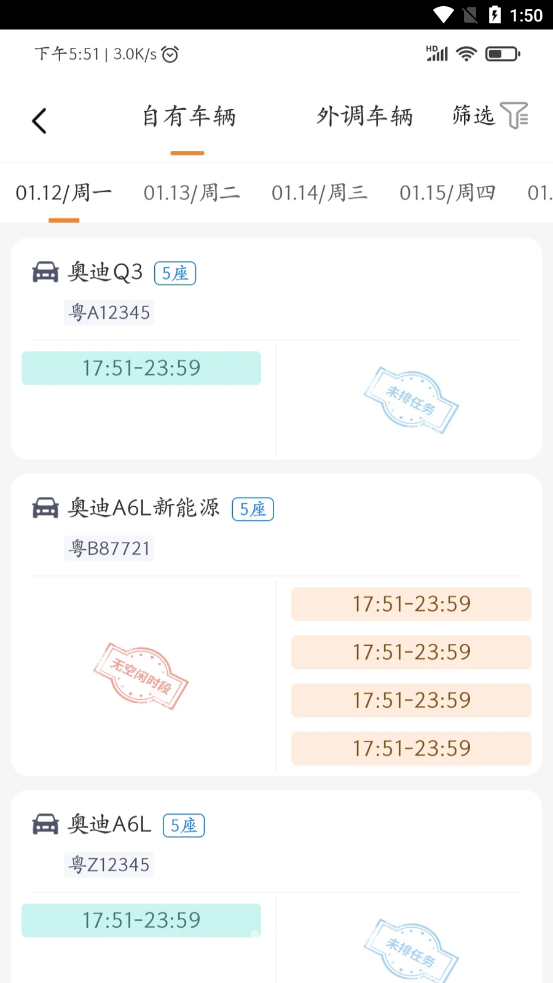
Task: Tap 奥迪Q3 free slot 17:51-23:59
Action: point(141,368)
